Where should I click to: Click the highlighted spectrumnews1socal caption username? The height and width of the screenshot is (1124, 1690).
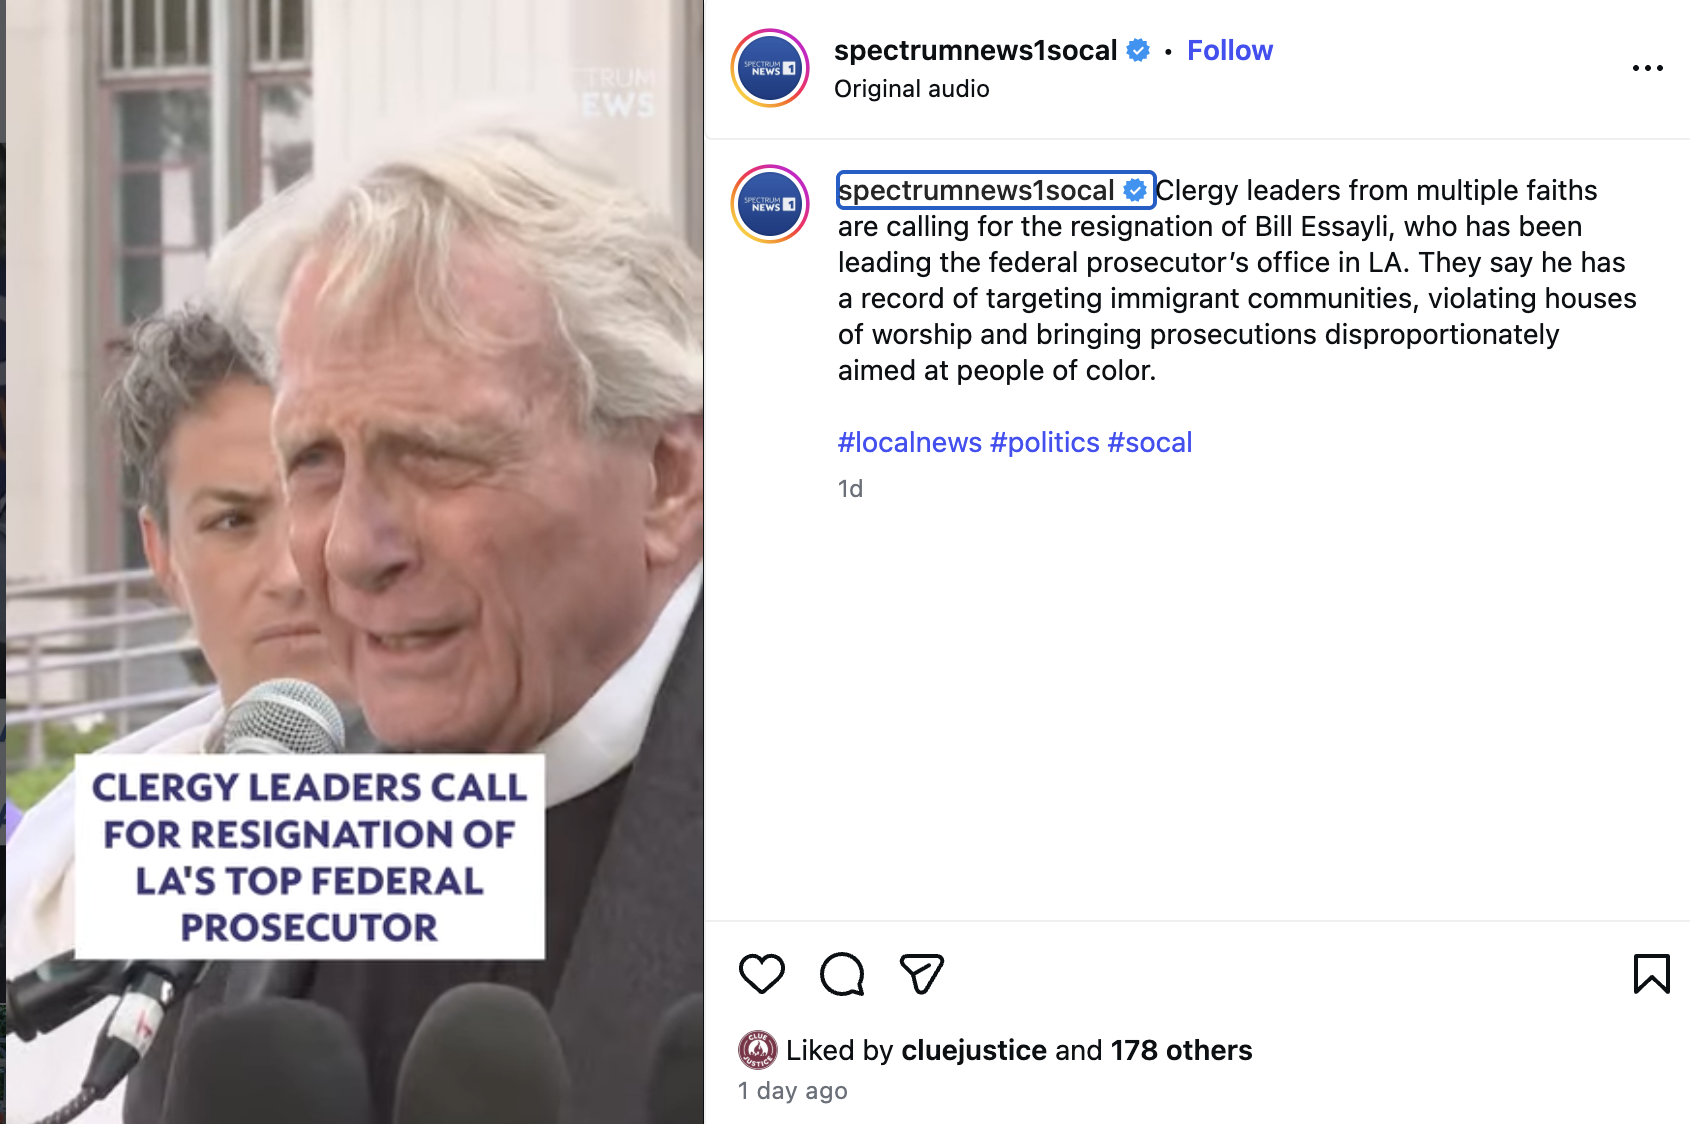point(976,190)
